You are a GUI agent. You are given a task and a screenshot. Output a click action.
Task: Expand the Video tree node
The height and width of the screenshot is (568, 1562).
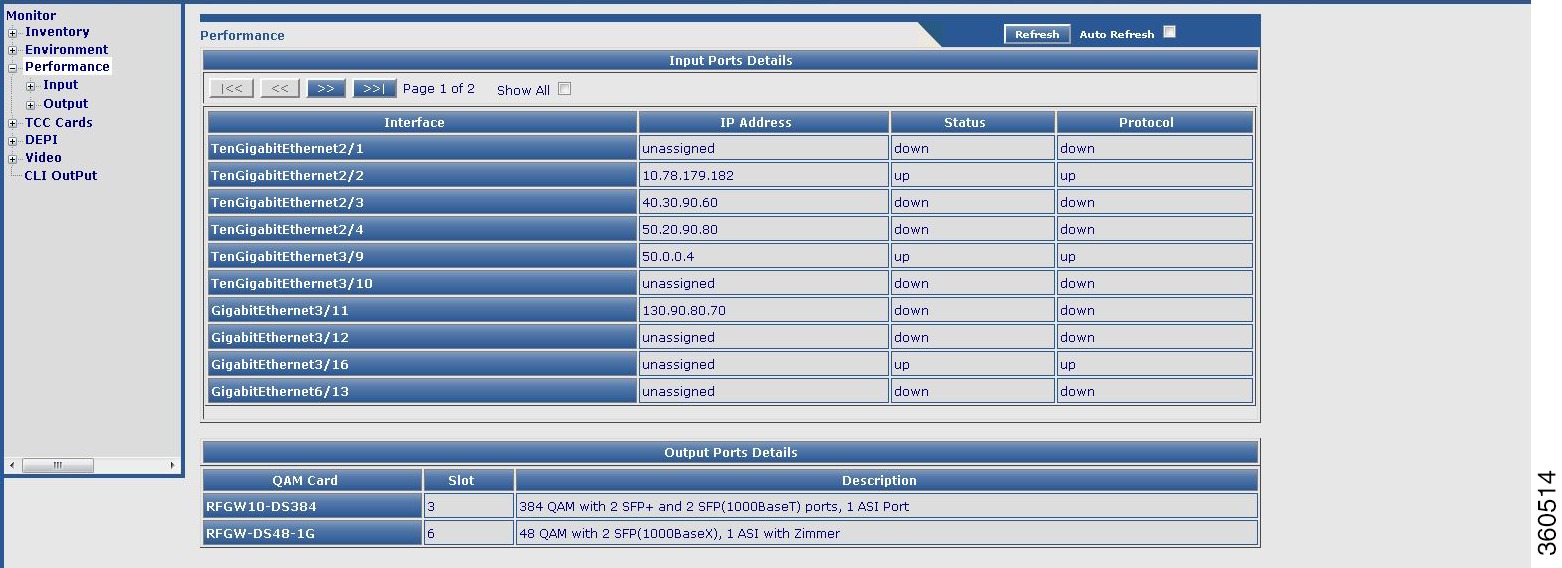13,159
